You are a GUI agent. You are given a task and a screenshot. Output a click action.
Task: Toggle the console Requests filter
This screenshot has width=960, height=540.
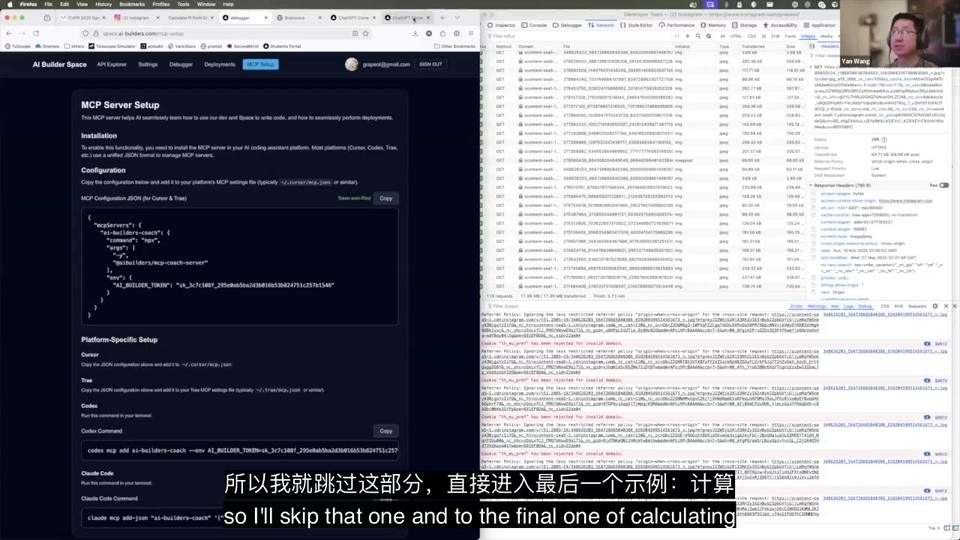point(917,306)
